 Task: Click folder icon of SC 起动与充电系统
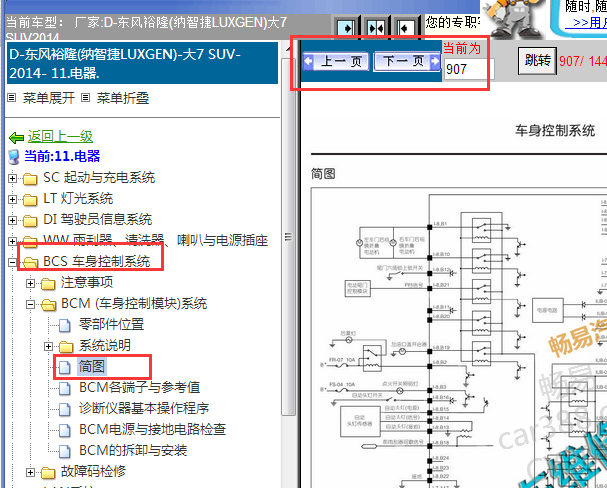[30, 179]
